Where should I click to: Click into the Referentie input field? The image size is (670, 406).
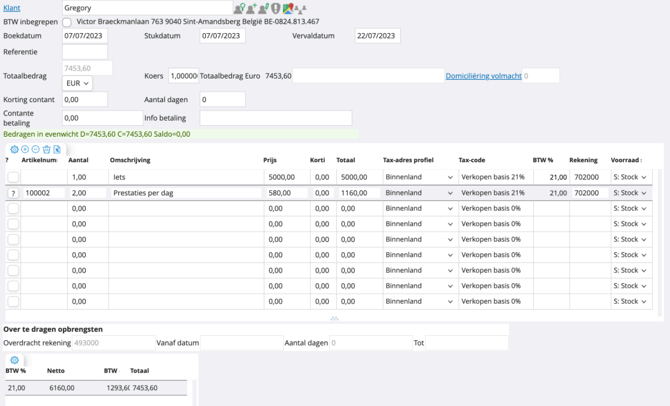click(x=85, y=52)
